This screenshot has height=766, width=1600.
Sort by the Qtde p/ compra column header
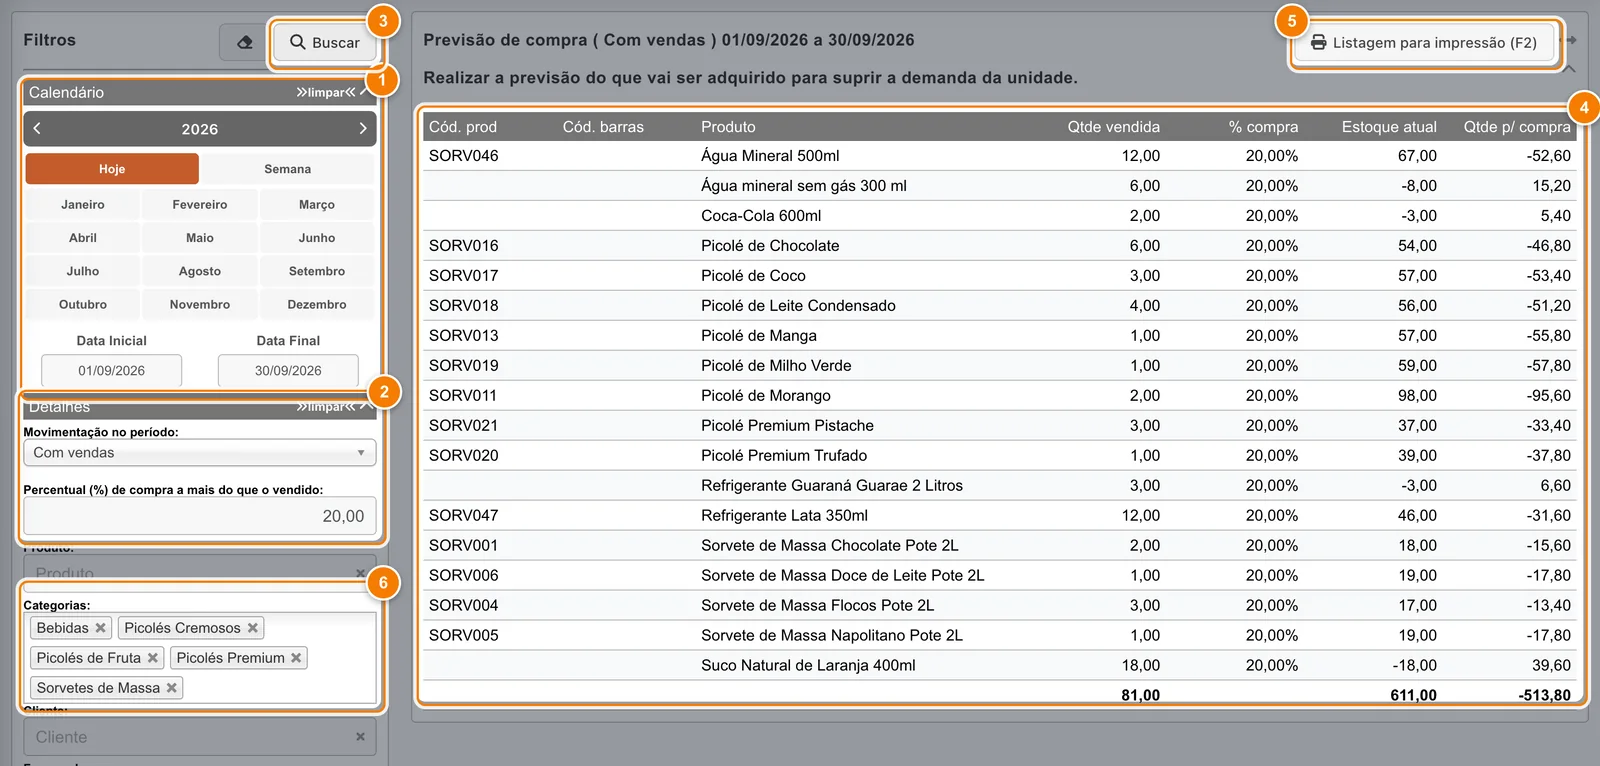[x=1517, y=127]
